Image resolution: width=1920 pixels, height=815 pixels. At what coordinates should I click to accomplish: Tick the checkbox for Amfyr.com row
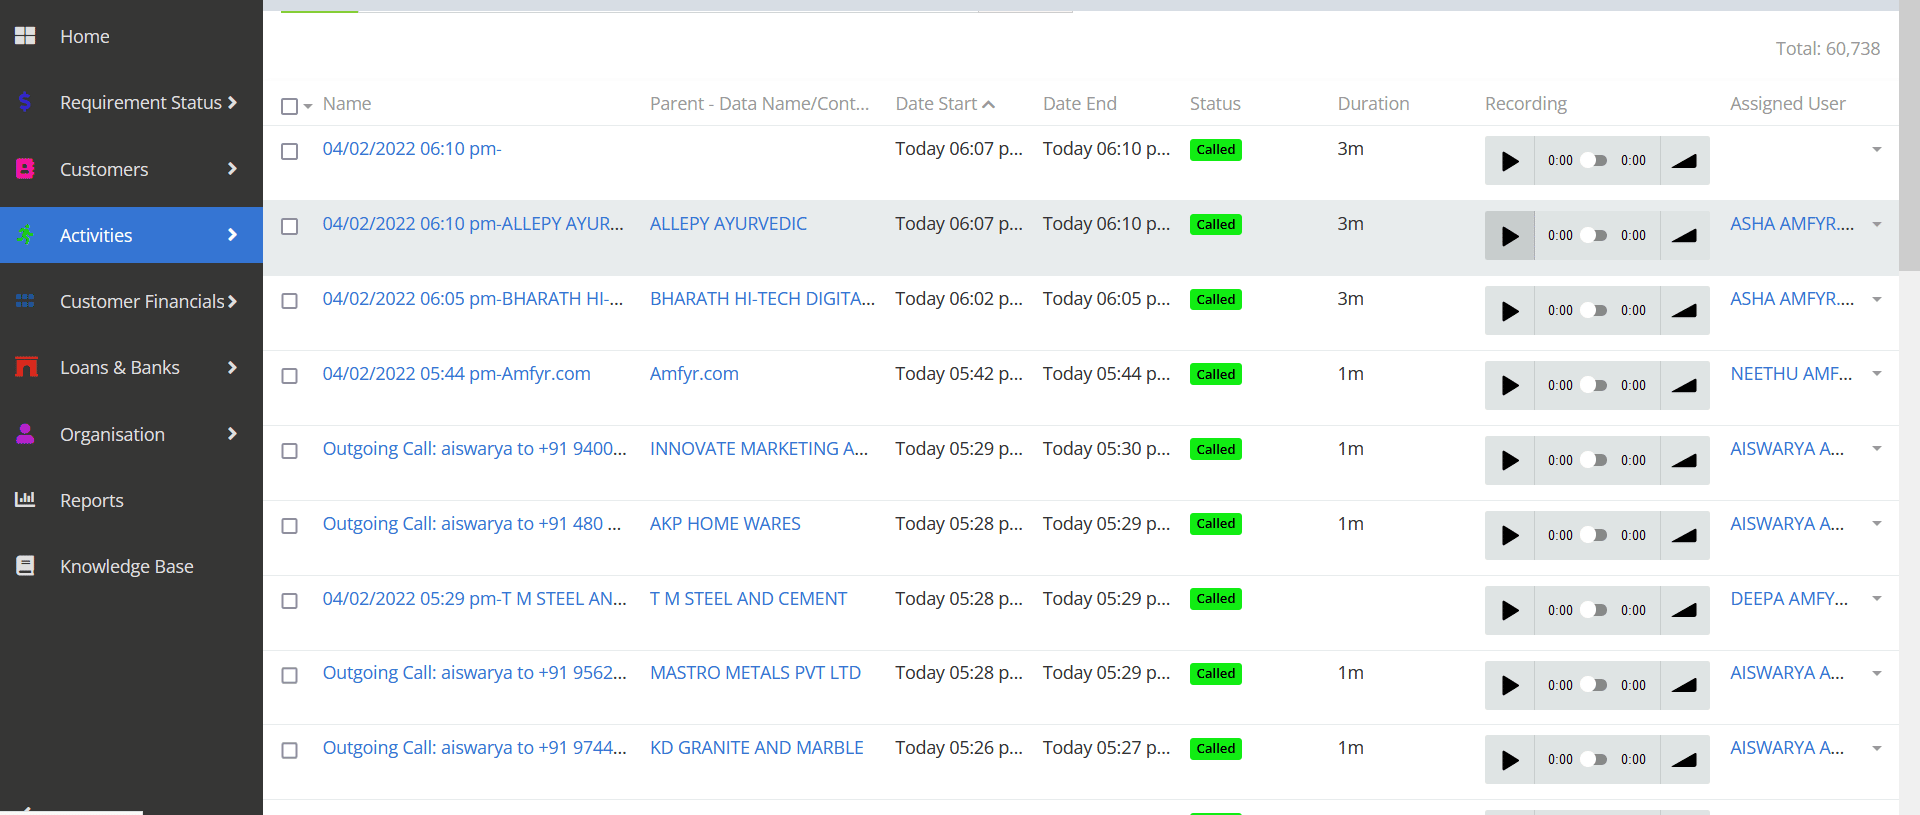click(x=290, y=376)
